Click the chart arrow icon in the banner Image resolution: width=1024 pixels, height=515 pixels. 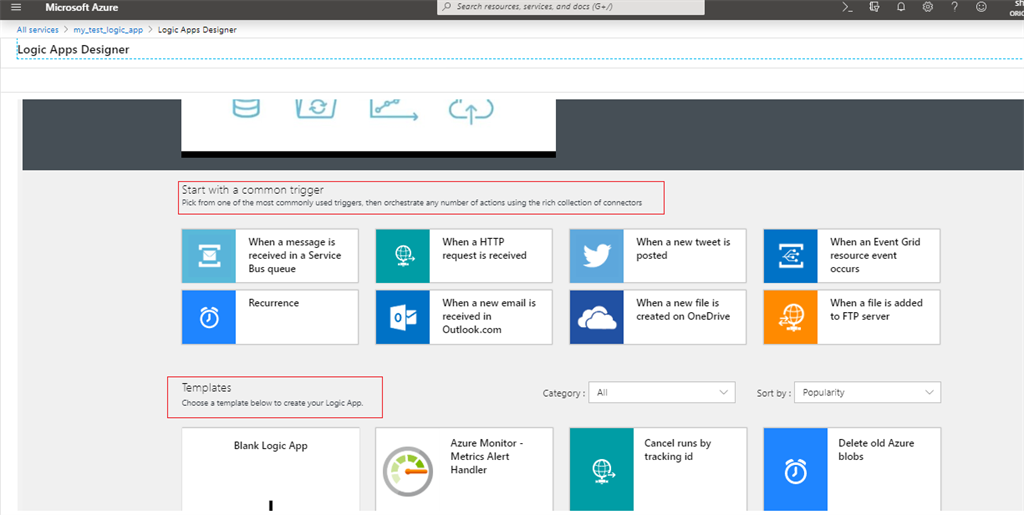coord(394,110)
